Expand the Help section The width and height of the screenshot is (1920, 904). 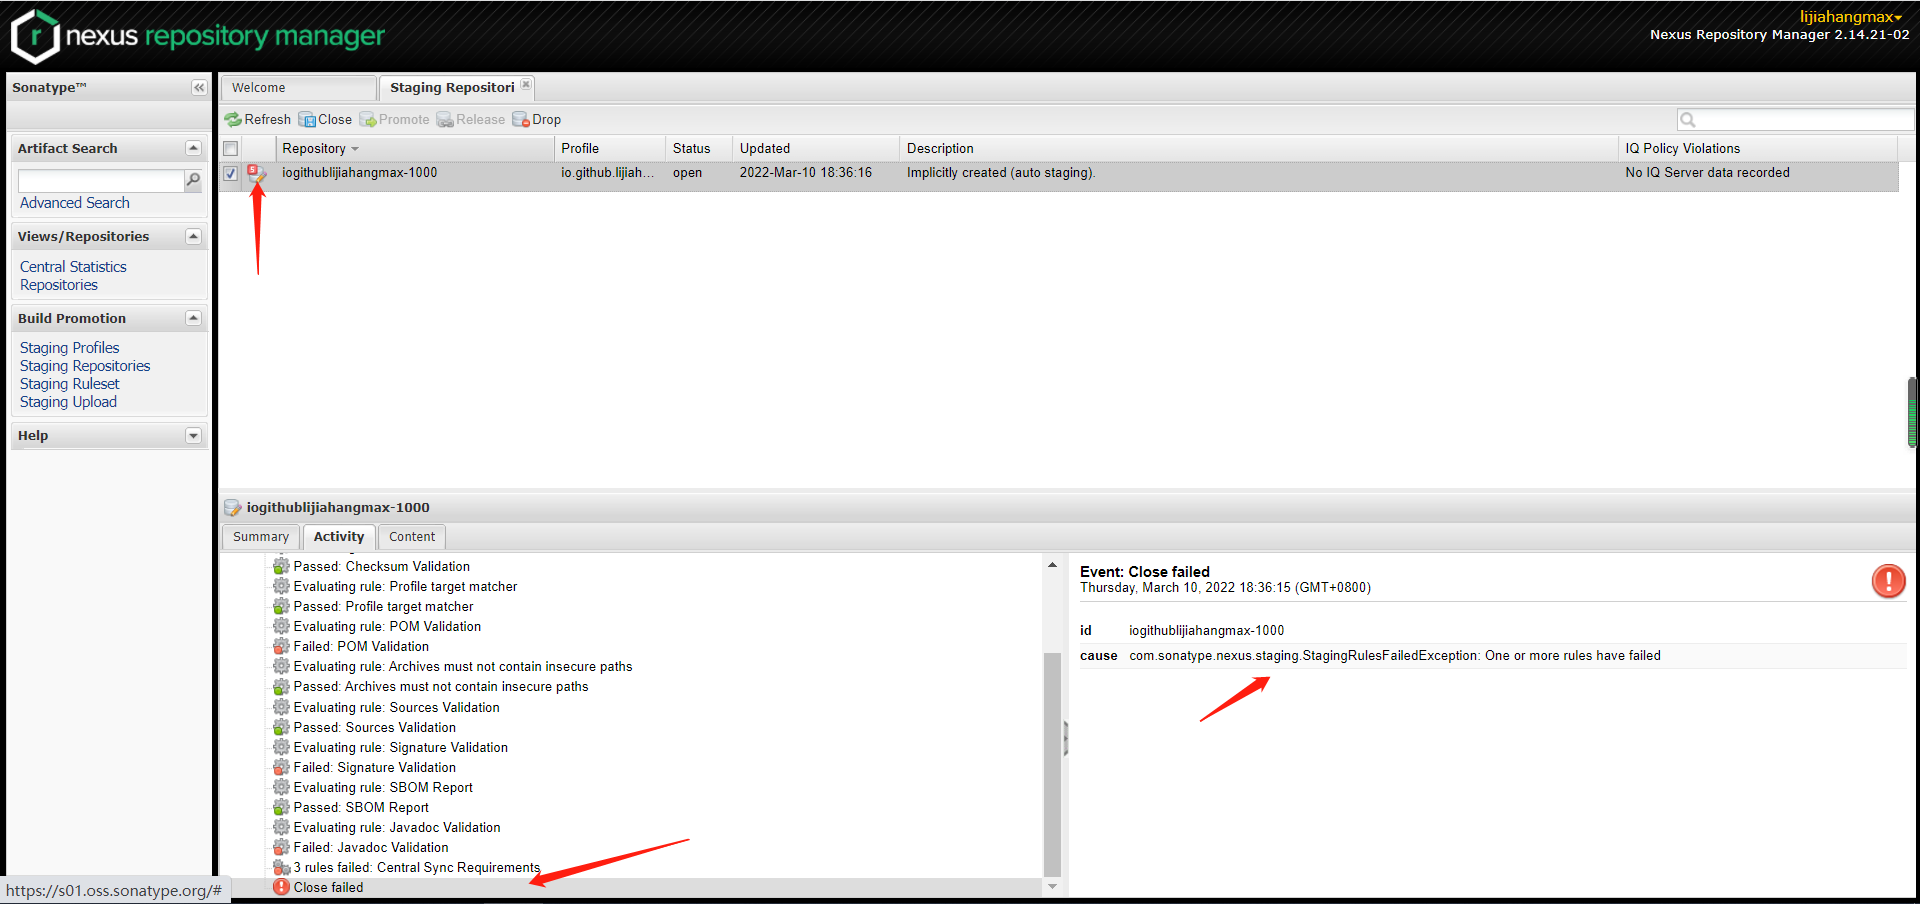[193, 436]
